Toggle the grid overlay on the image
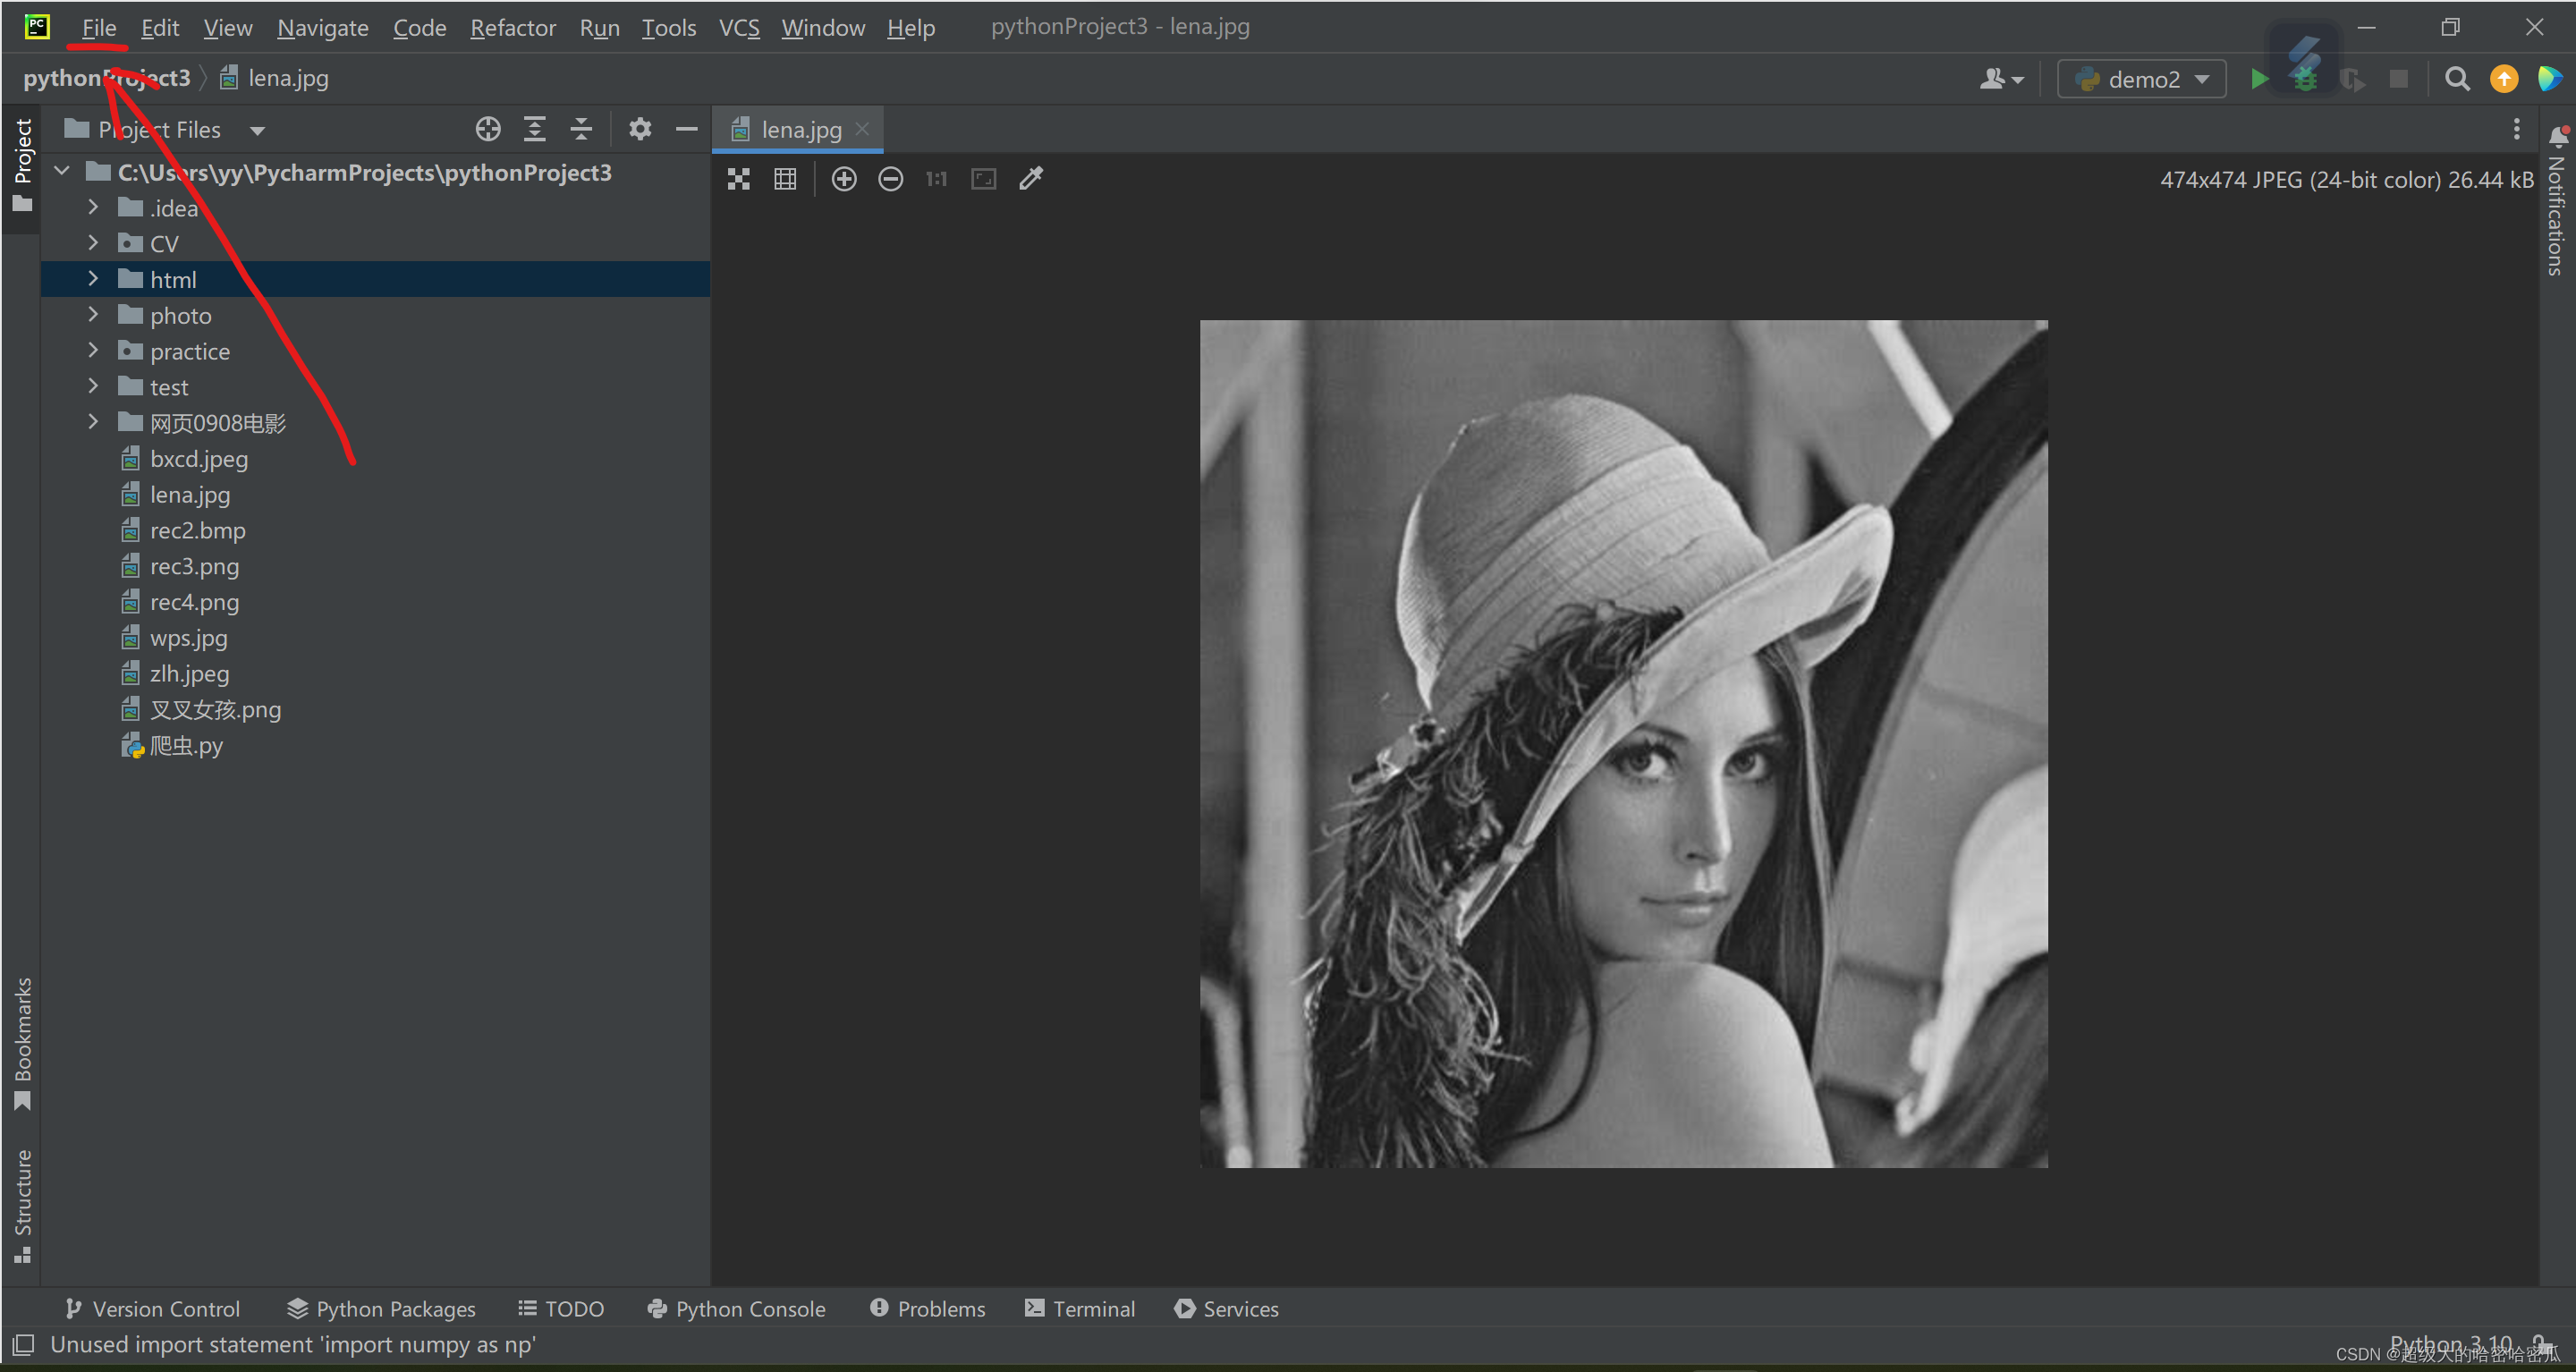 [785, 179]
